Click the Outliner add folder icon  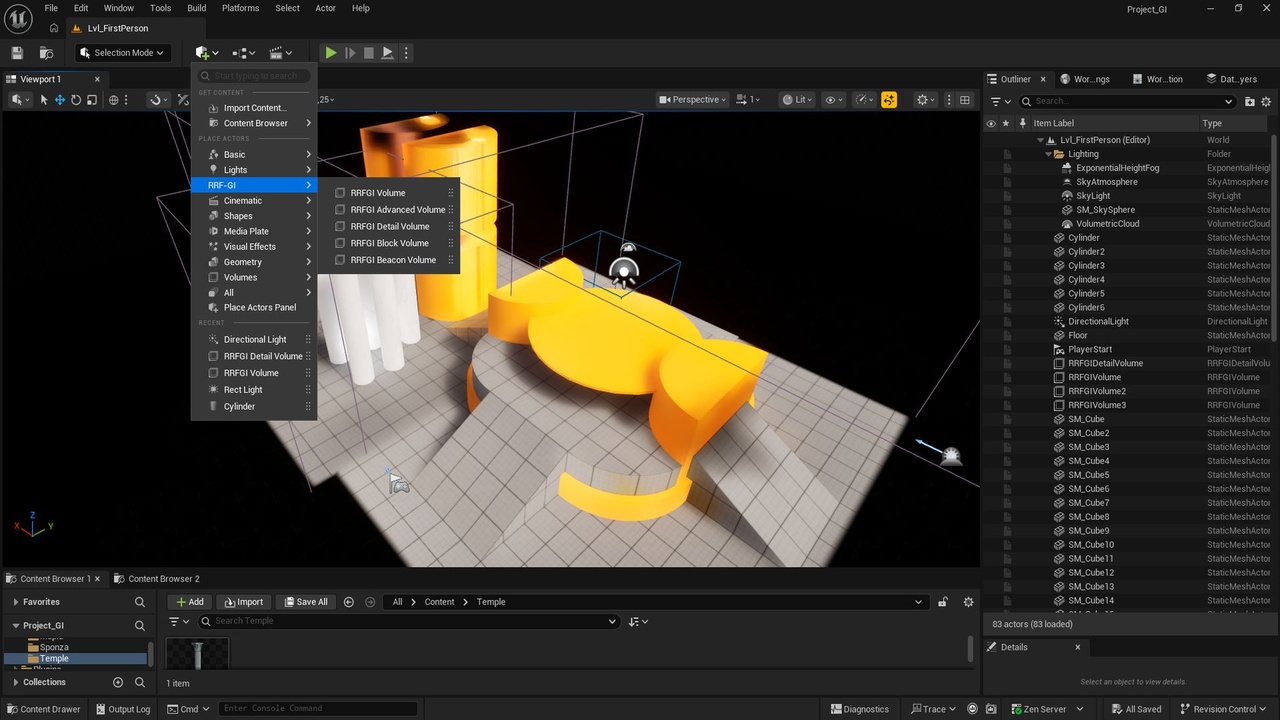click(1250, 101)
